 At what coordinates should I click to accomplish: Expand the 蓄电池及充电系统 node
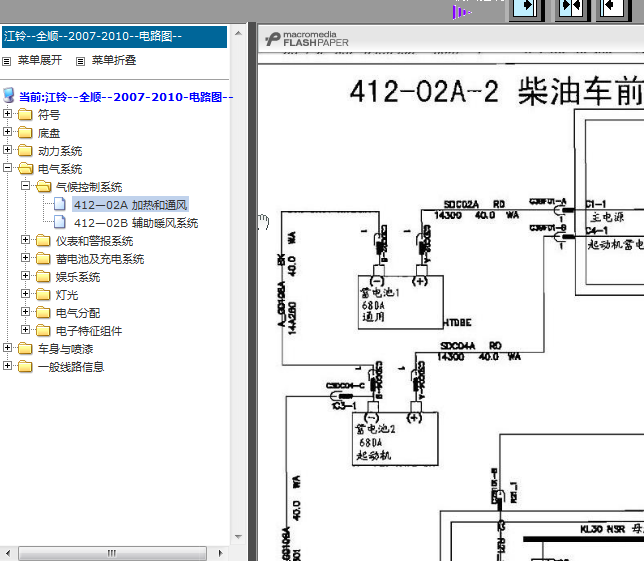pos(25,258)
